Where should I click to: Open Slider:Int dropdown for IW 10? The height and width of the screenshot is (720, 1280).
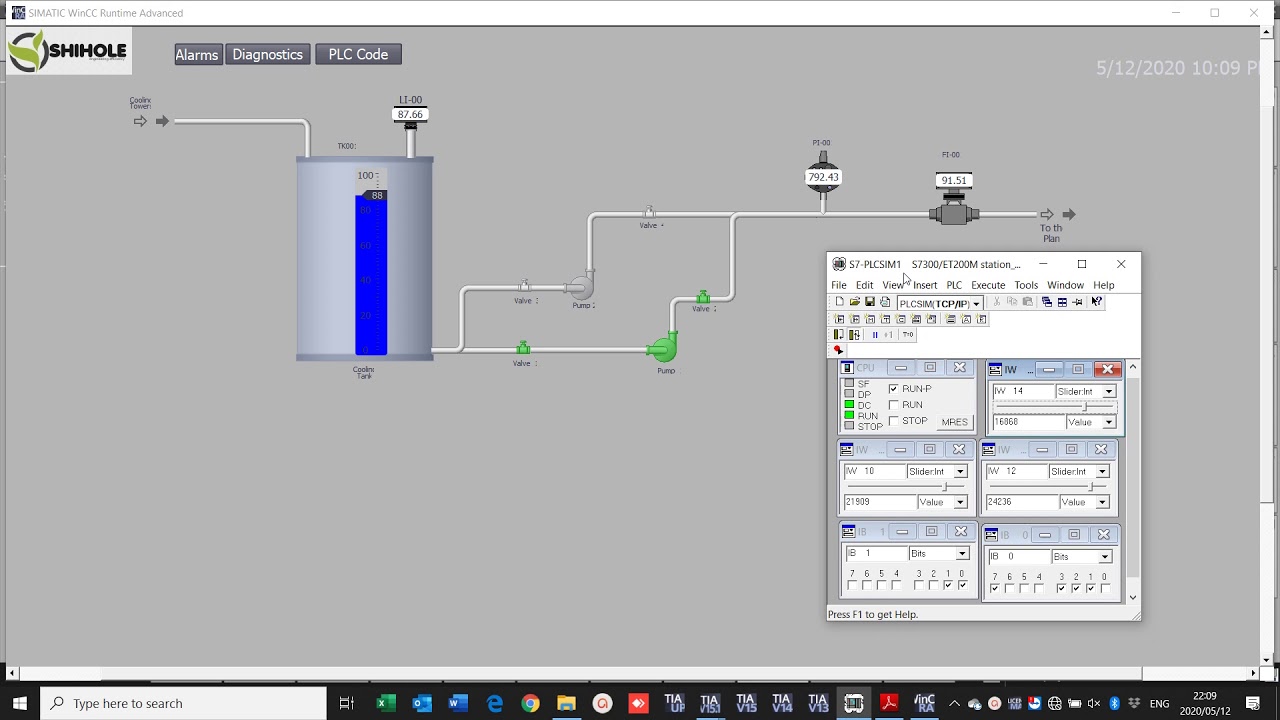click(x=960, y=471)
